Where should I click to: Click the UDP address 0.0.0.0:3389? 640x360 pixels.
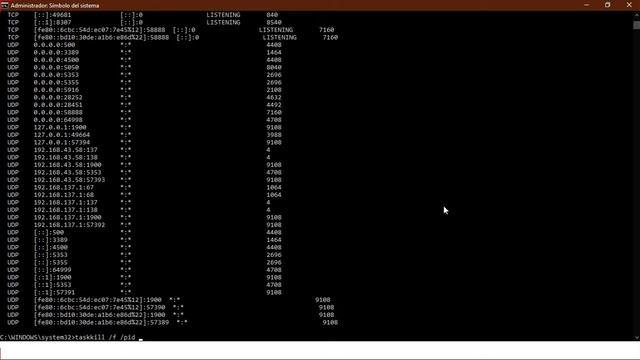pos(56,52)
